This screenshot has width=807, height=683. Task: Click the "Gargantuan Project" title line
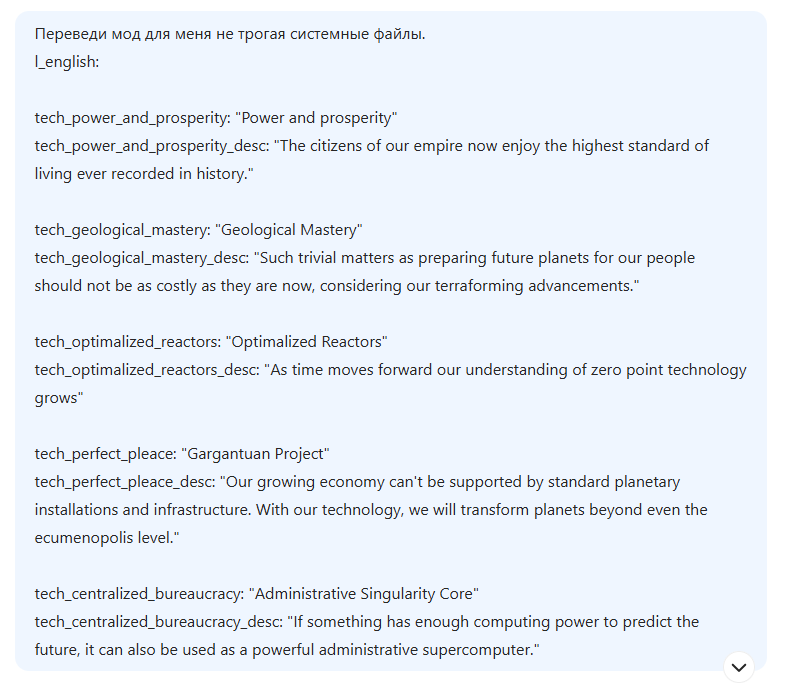tap(182, 453)
